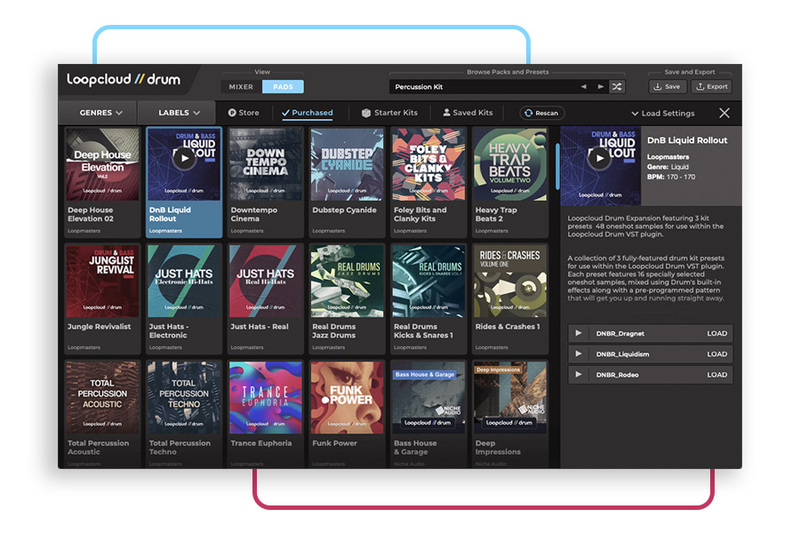Image resolution: width=800 pixels, height=533 pixels.
Task: Switch to the Starter Kits tab
Action: pyautogui.click(x=390, y=113)
